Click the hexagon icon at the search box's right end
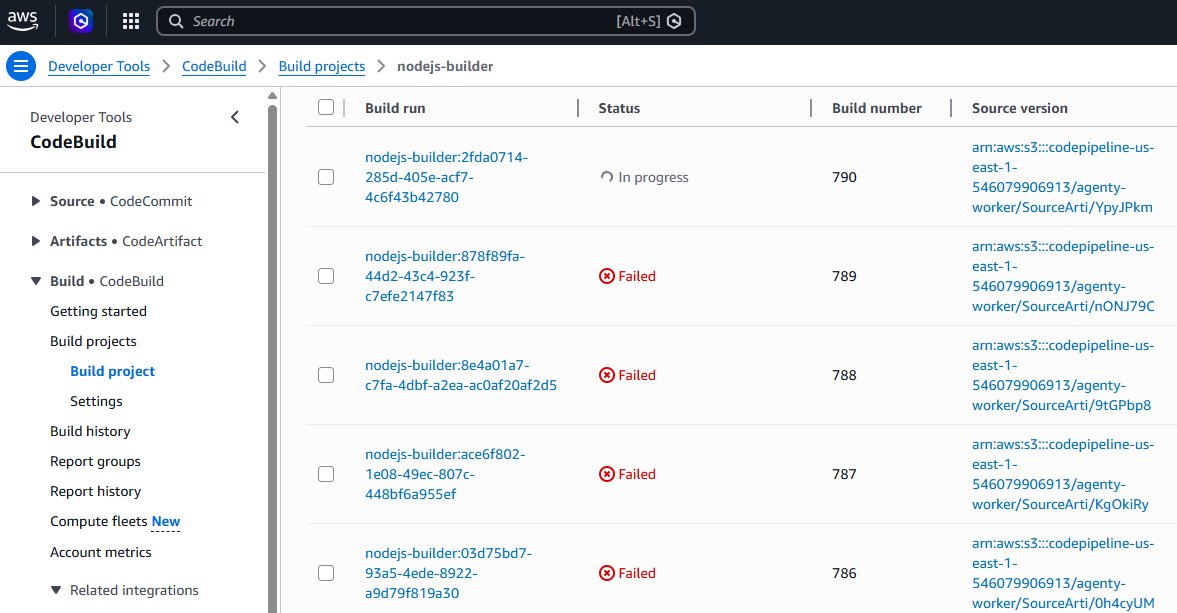 click(x=674, y=21)
